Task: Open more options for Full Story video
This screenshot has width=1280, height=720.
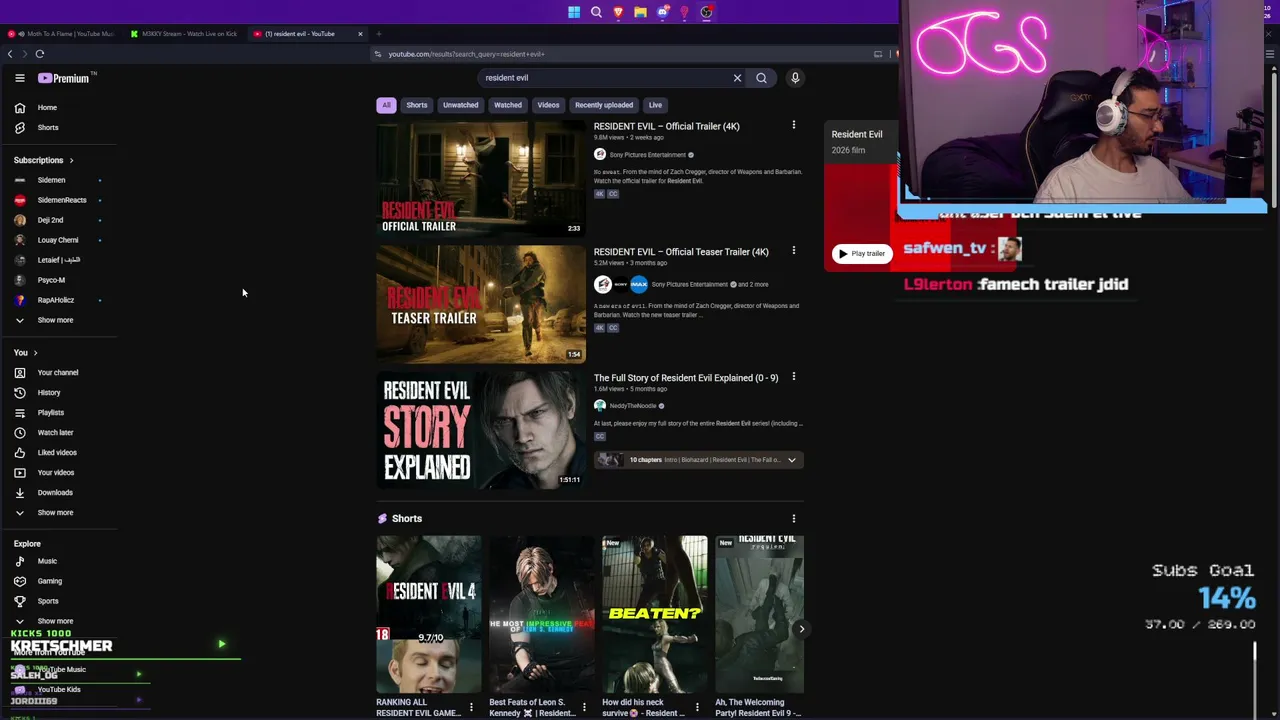Action: 794,377
